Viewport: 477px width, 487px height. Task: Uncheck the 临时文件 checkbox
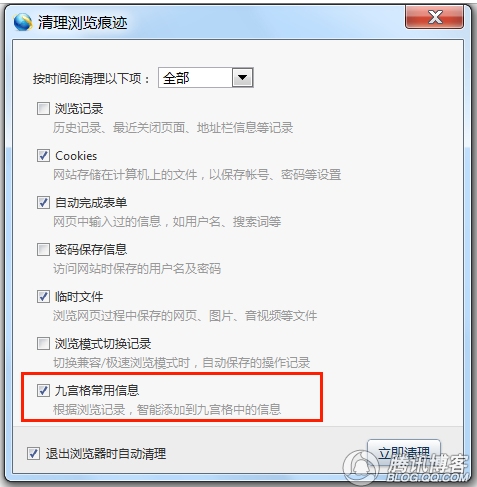(43, 297)
